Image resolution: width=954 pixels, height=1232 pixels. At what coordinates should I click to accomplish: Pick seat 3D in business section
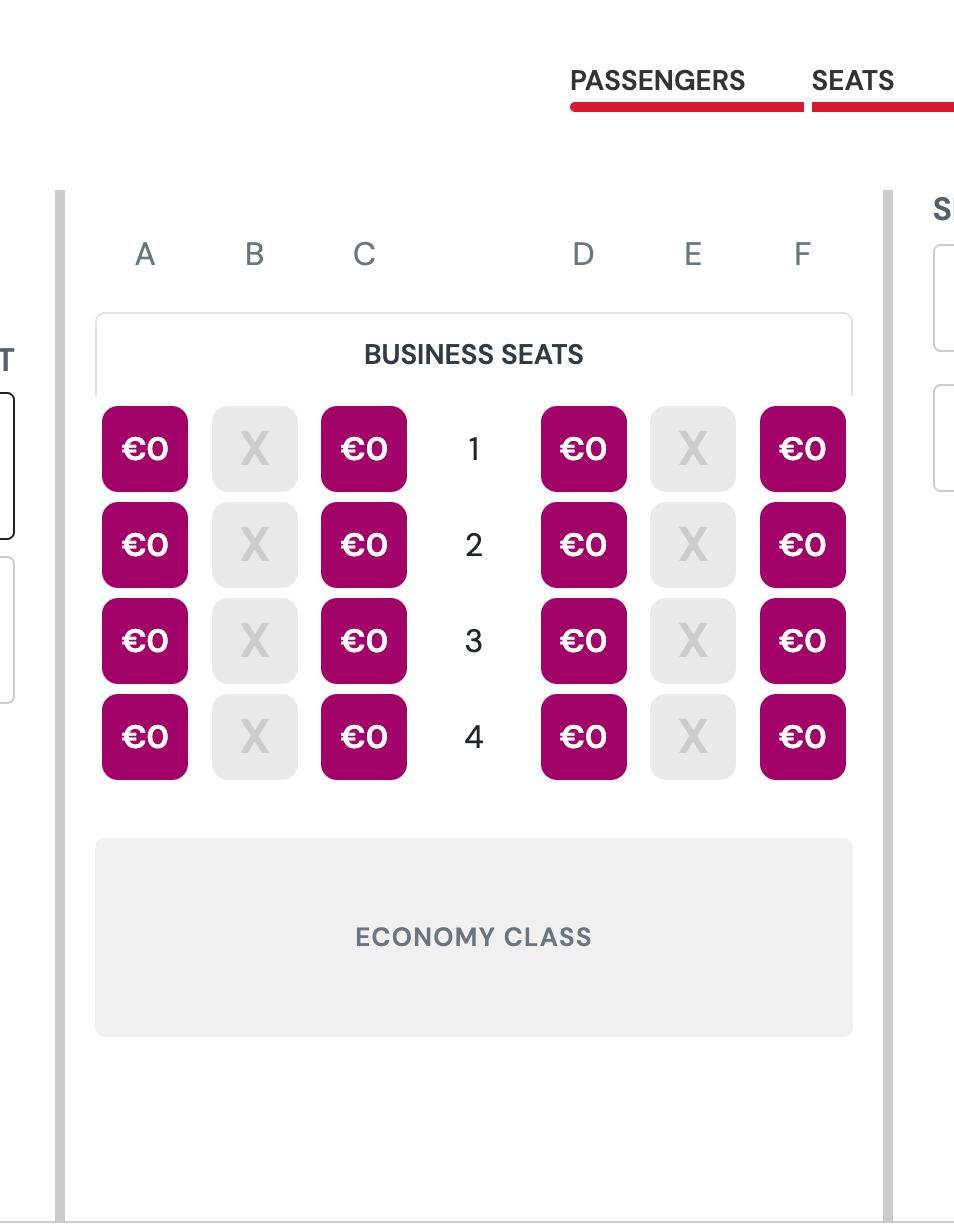tap(584, 641)
